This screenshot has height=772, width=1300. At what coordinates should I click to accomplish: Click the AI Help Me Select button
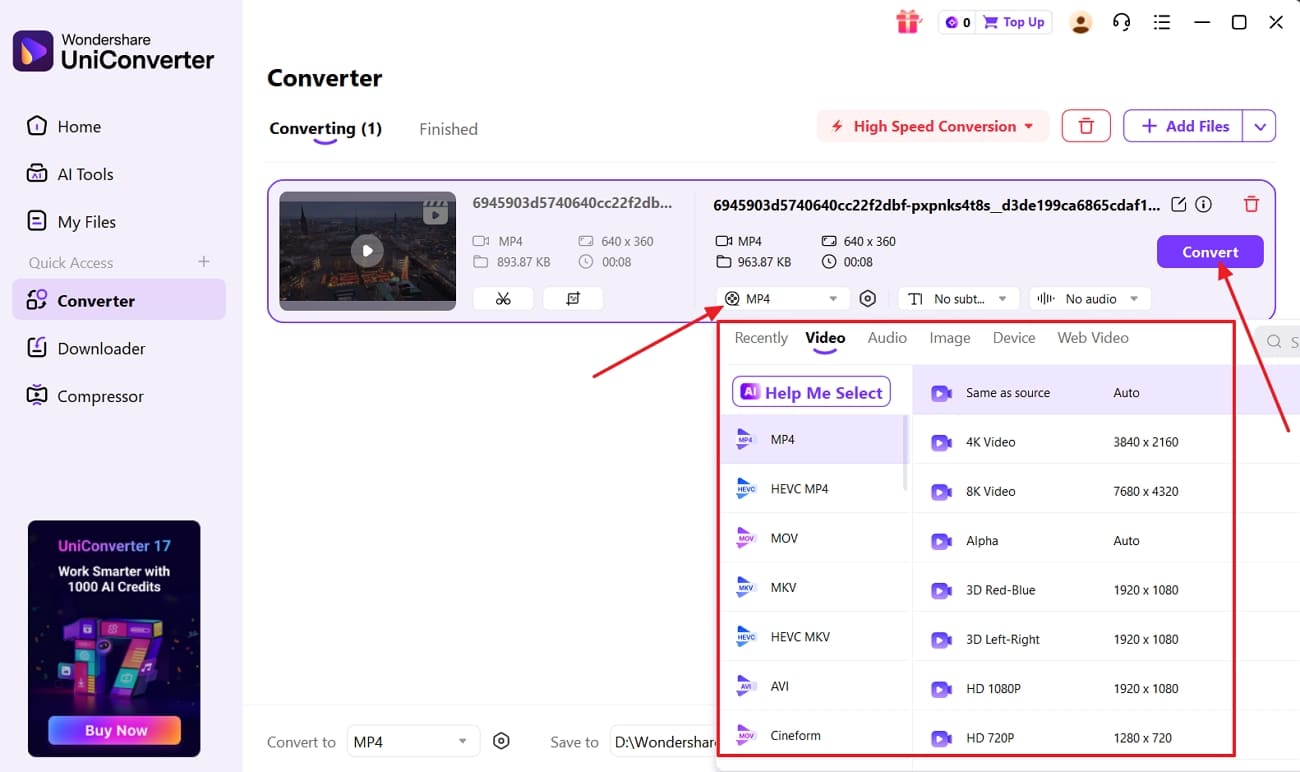811,392
